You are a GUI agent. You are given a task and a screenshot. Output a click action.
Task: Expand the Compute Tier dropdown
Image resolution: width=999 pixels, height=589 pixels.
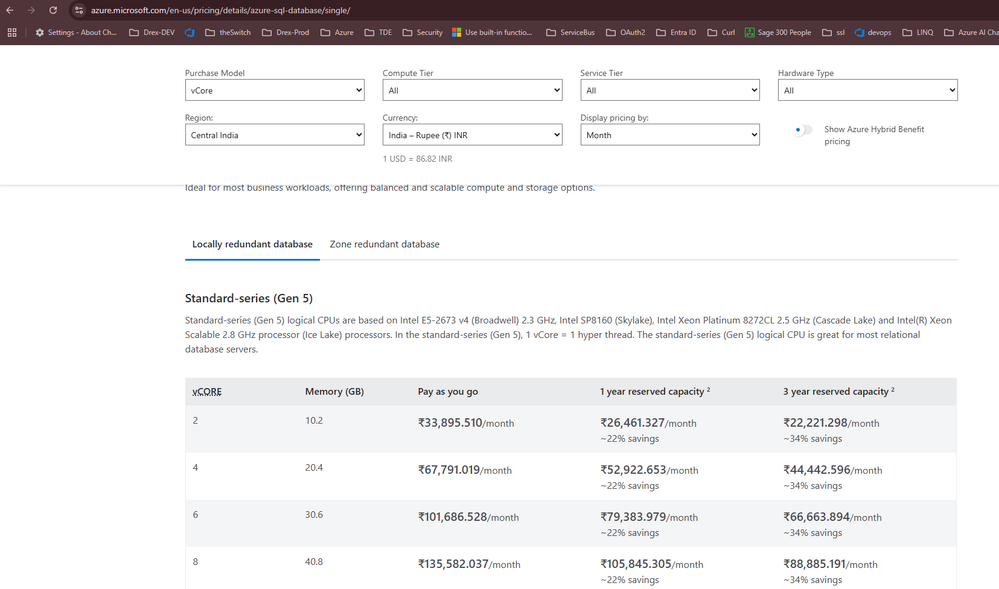pos(472,91)
